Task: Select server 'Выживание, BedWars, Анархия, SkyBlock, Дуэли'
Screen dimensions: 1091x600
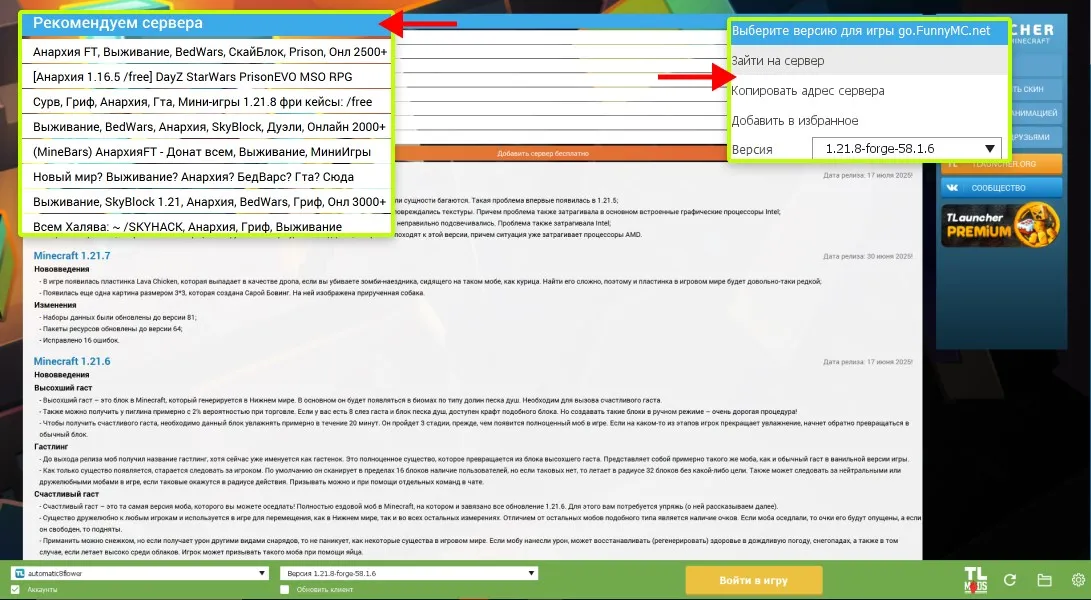Action: point(207,127)
